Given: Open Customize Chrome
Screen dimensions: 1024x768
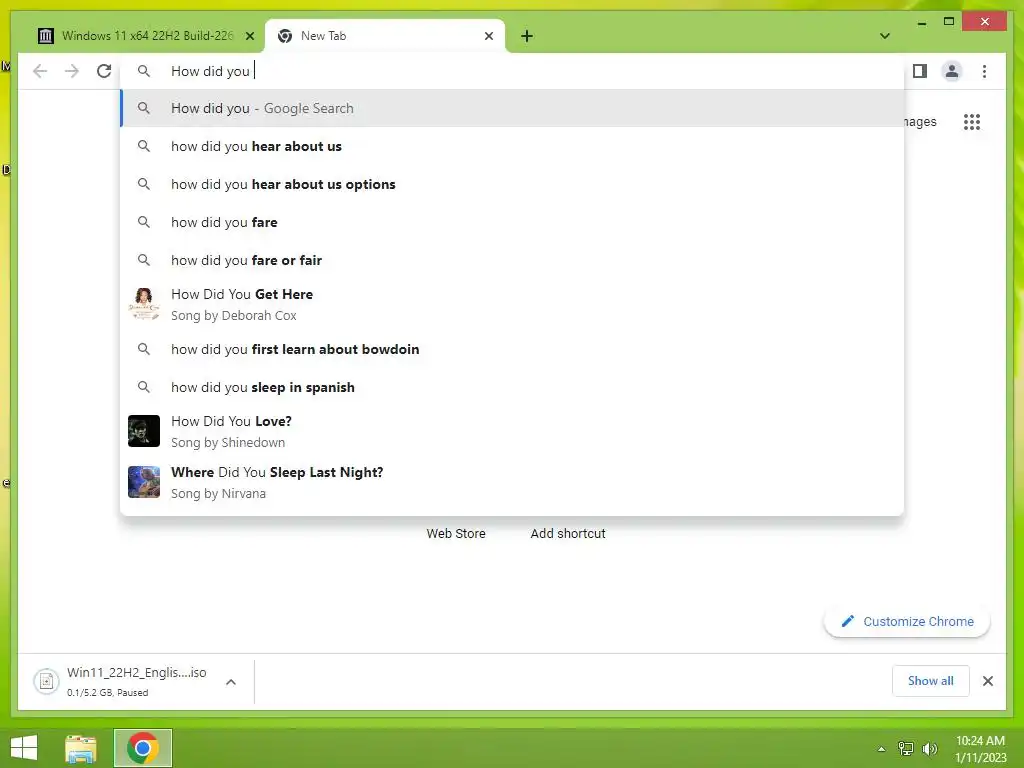Looking at the screenshot, I should click(x=907, y=622).
